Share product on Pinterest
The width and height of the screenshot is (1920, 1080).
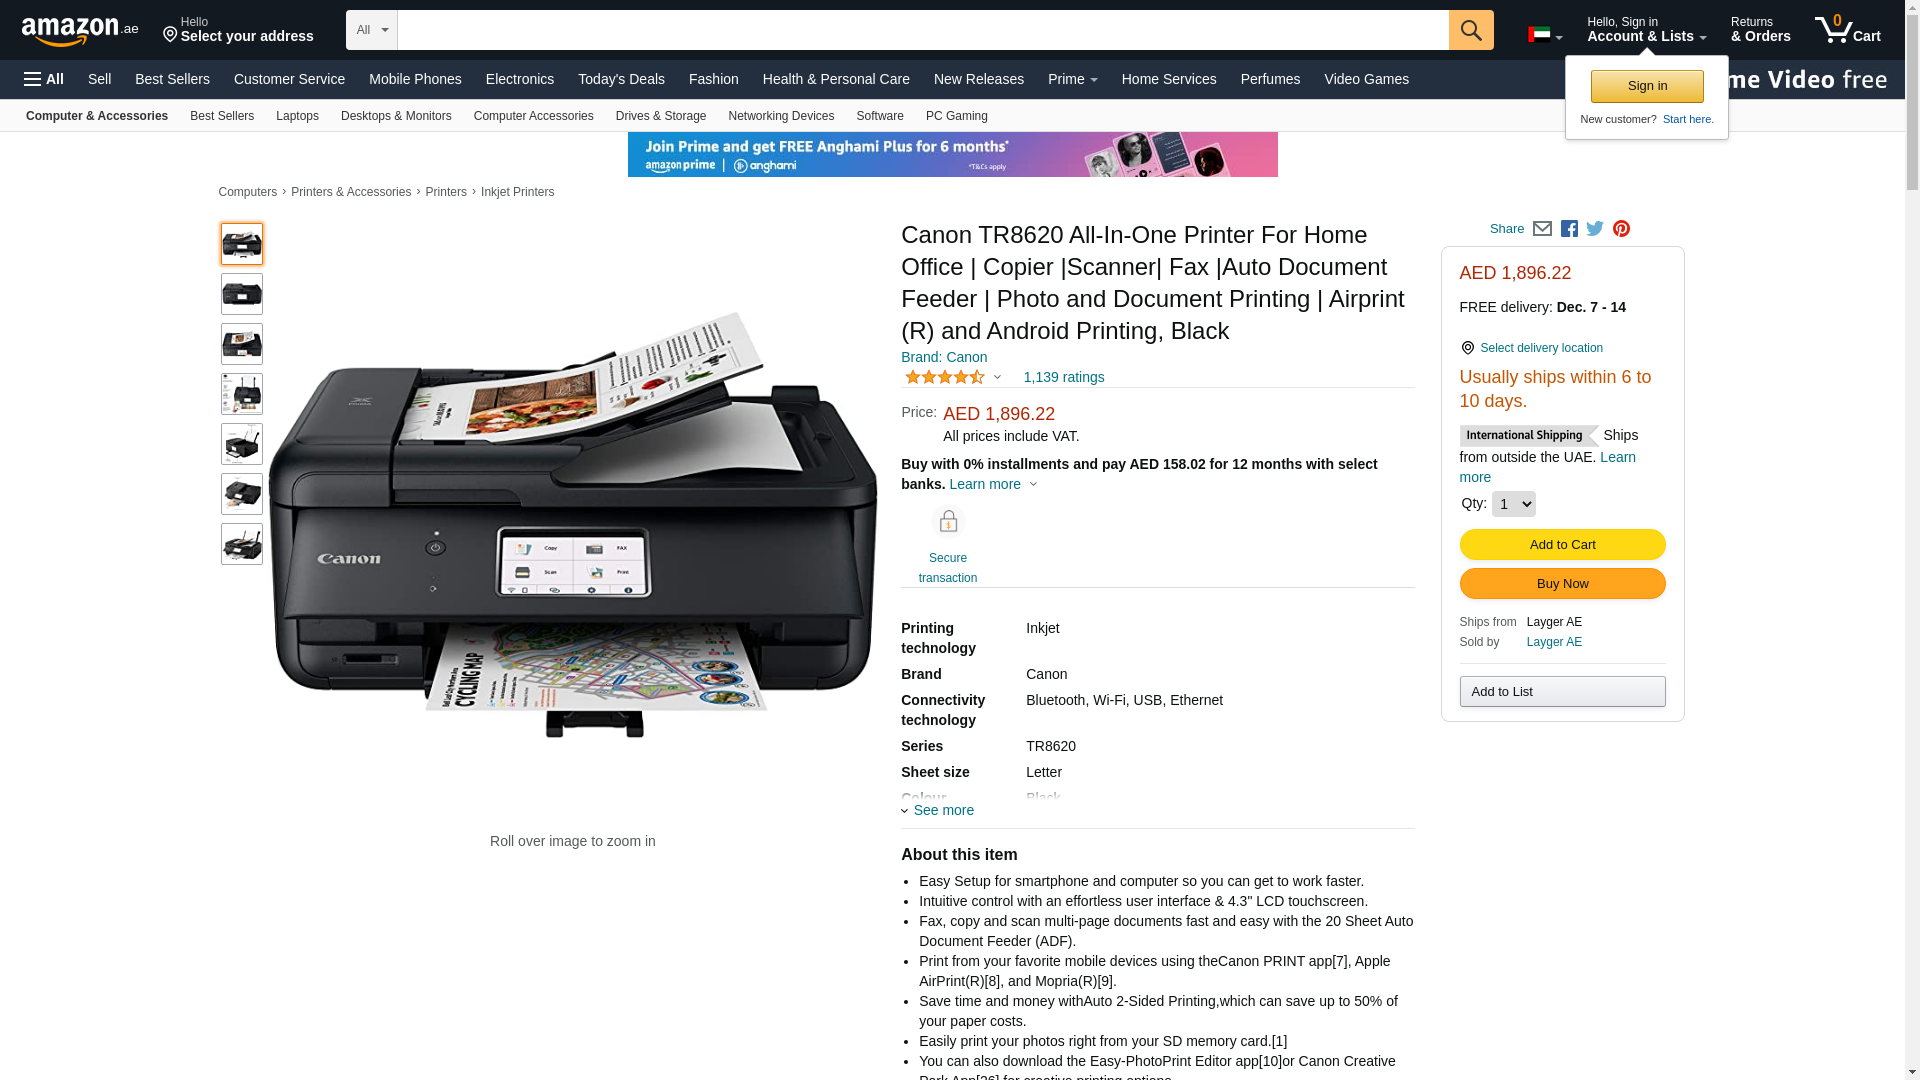pyautogui.click(x=1621, y=229)
